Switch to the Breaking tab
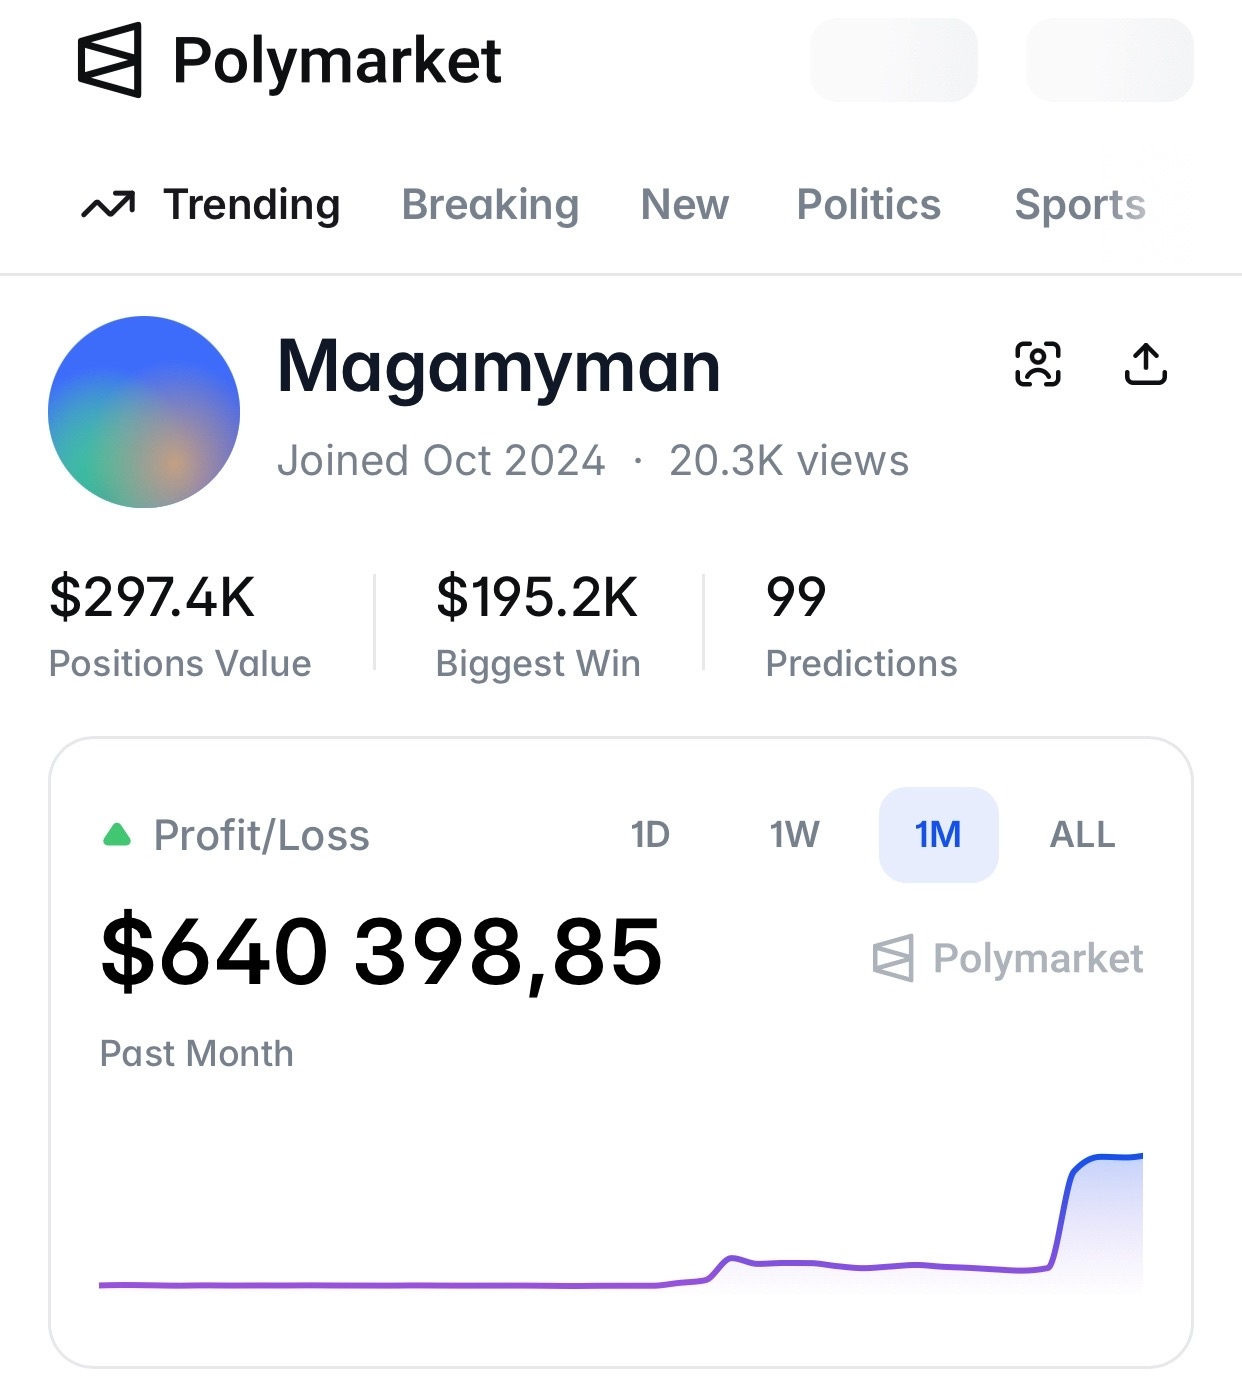The width and height of the screenshot is (1242, 1385). 490,205
